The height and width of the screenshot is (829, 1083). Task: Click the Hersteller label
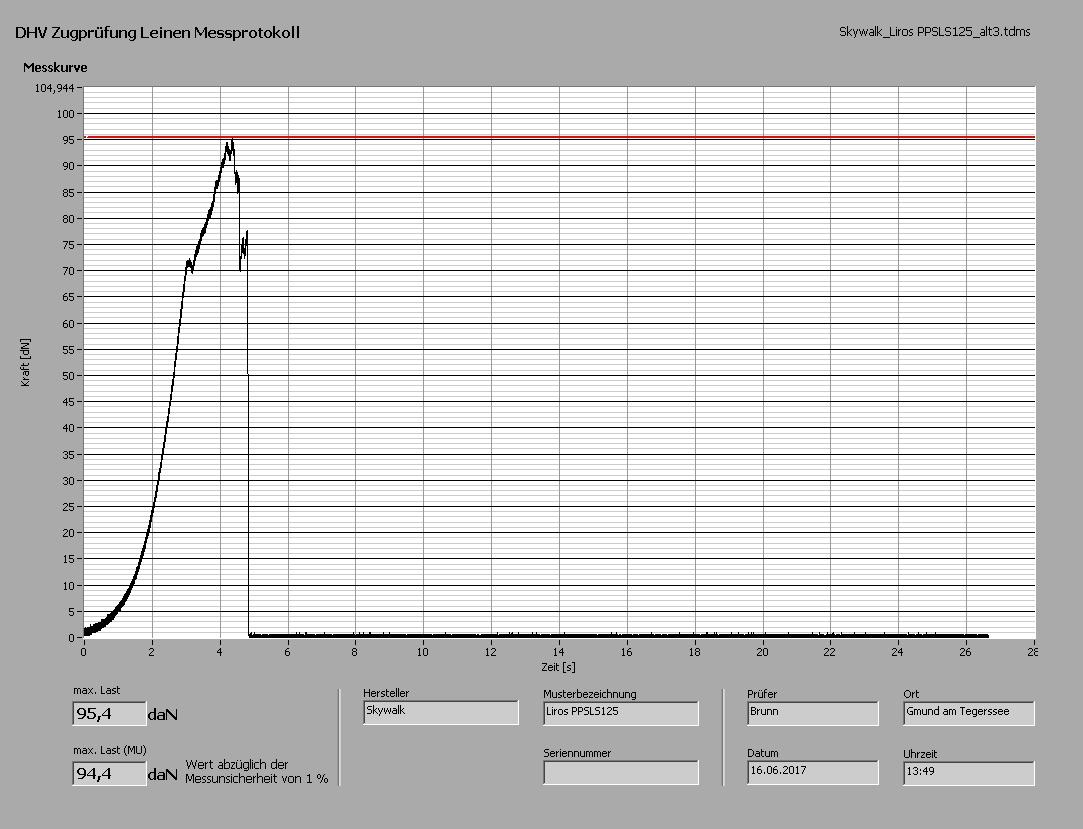(386, 693)
